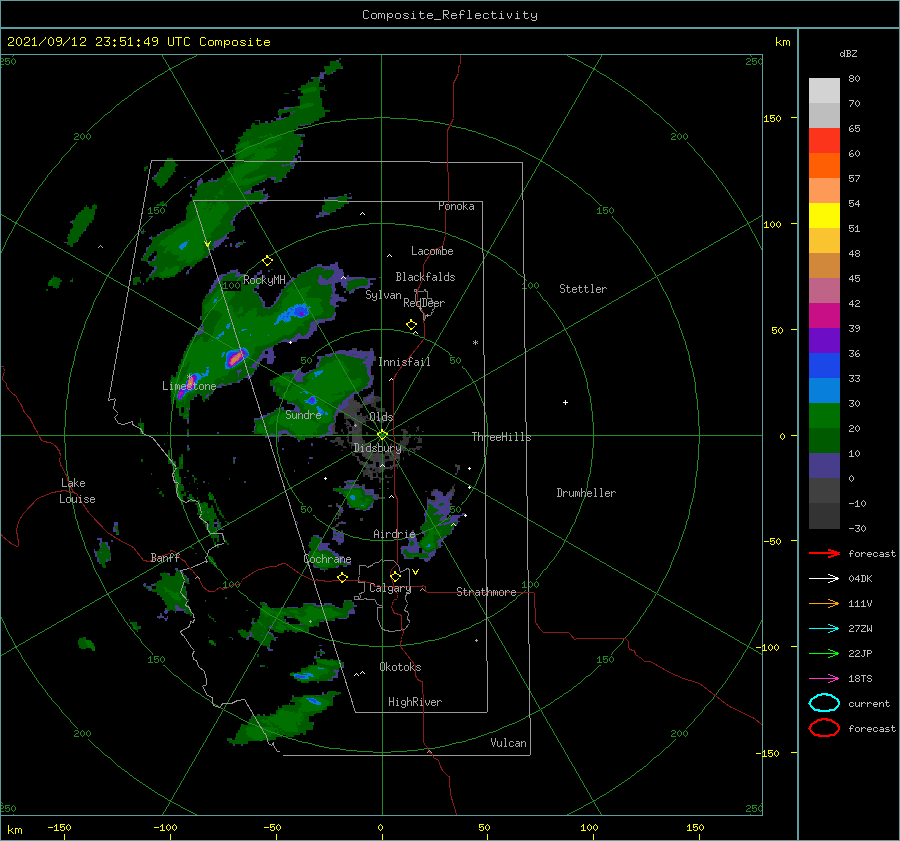This screenshot has height=841, width=900.
Task: Click the Ponoka town label
Action: point(456,206)
